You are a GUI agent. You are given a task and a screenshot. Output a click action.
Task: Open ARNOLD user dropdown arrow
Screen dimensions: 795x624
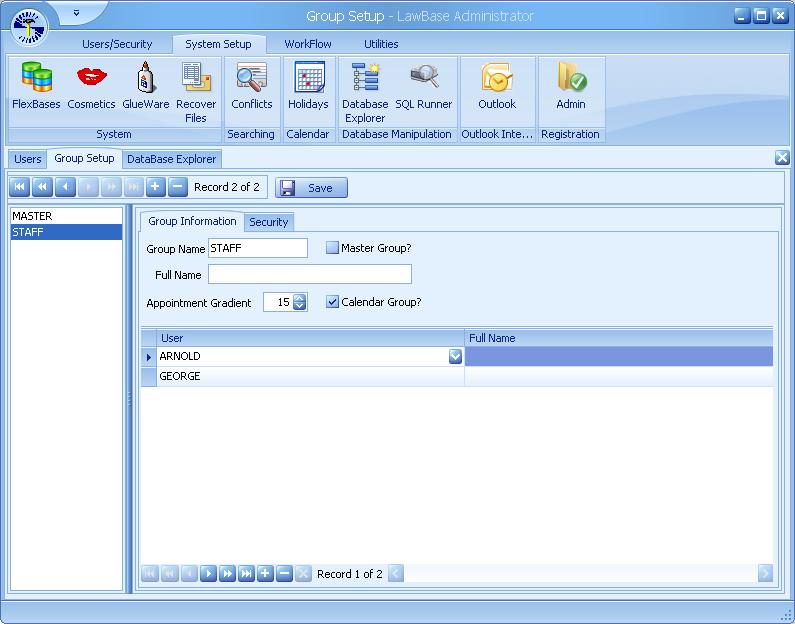pos(455,356)
